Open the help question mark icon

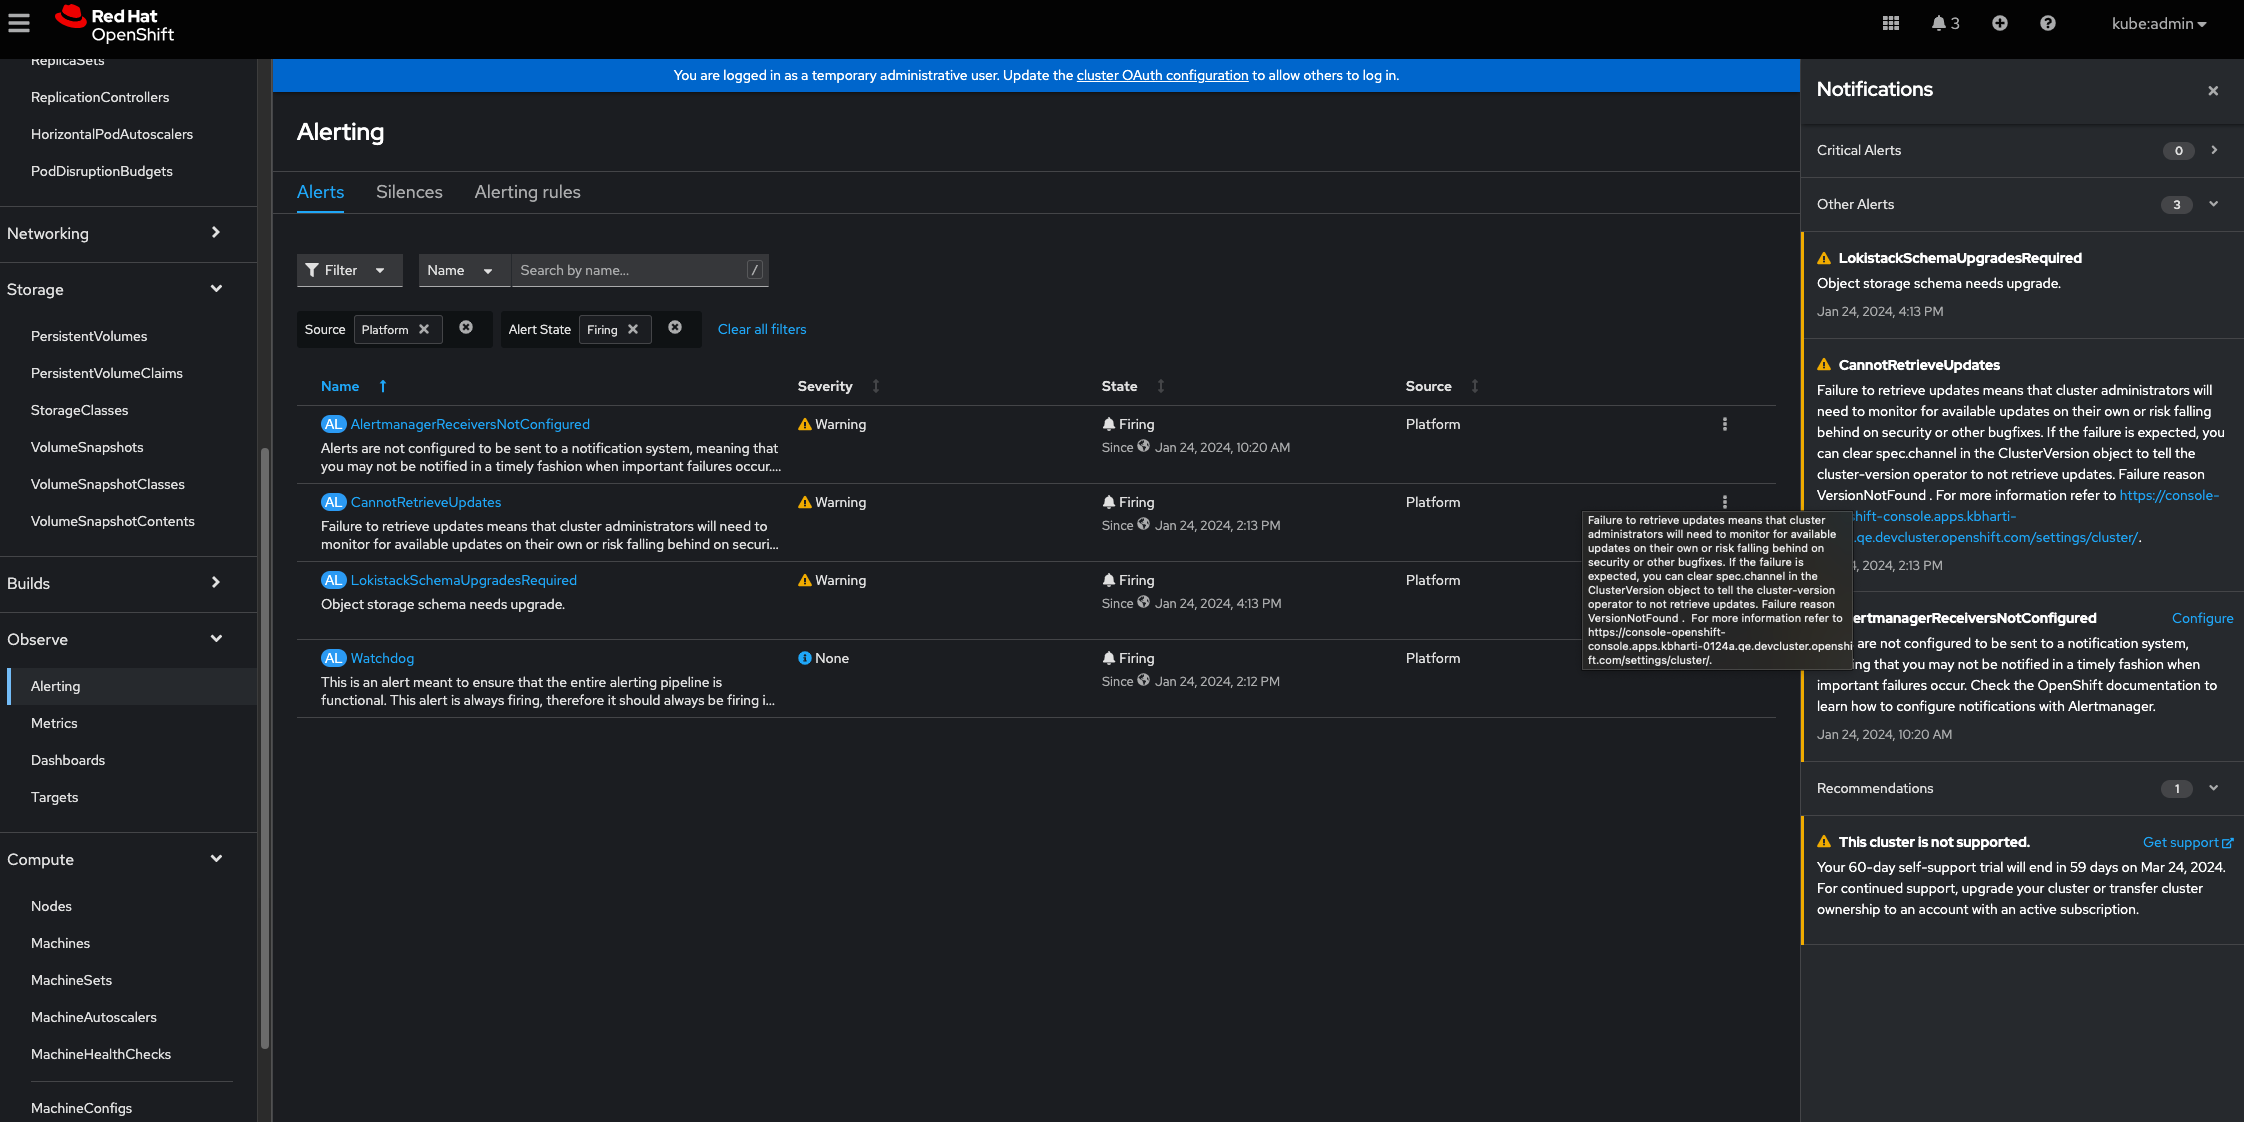[x=2047, y=23]
